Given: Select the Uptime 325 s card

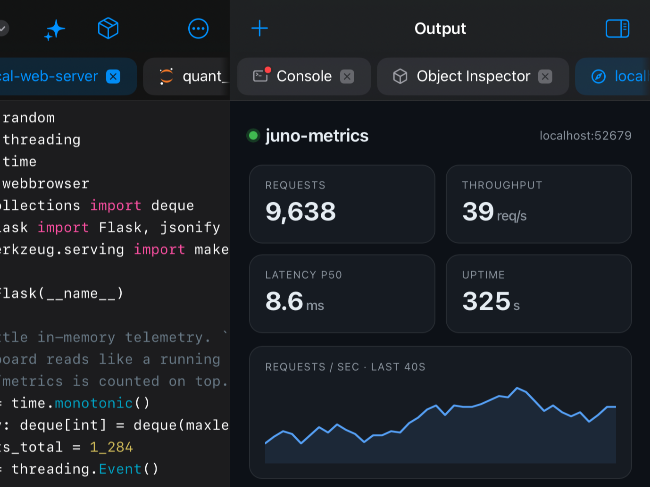Looking at the screenshot, I should coord(538,294).
